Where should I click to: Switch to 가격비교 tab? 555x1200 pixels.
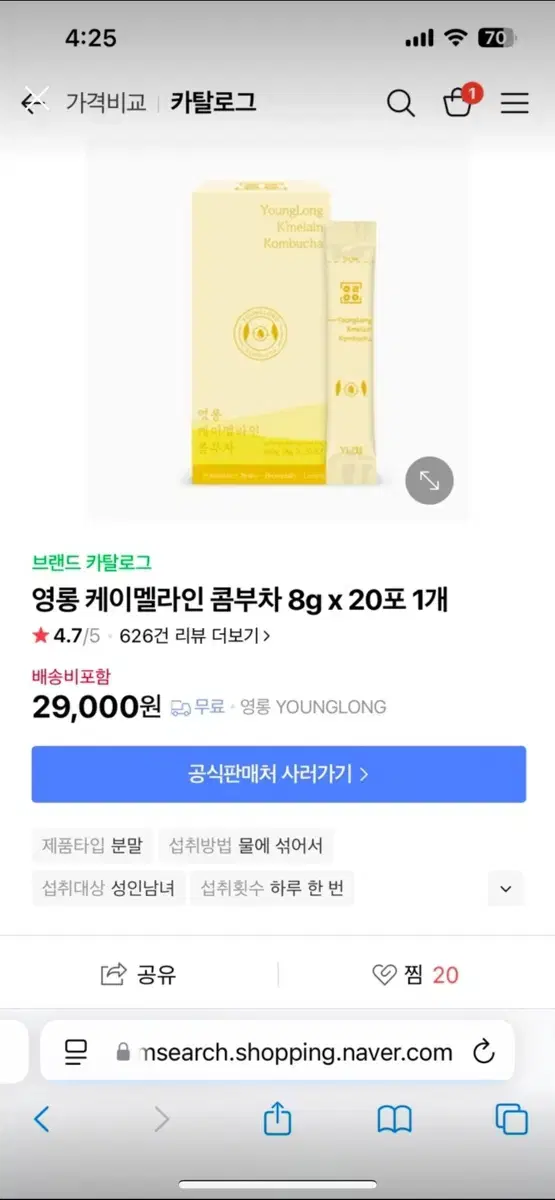tap(106, 102)
